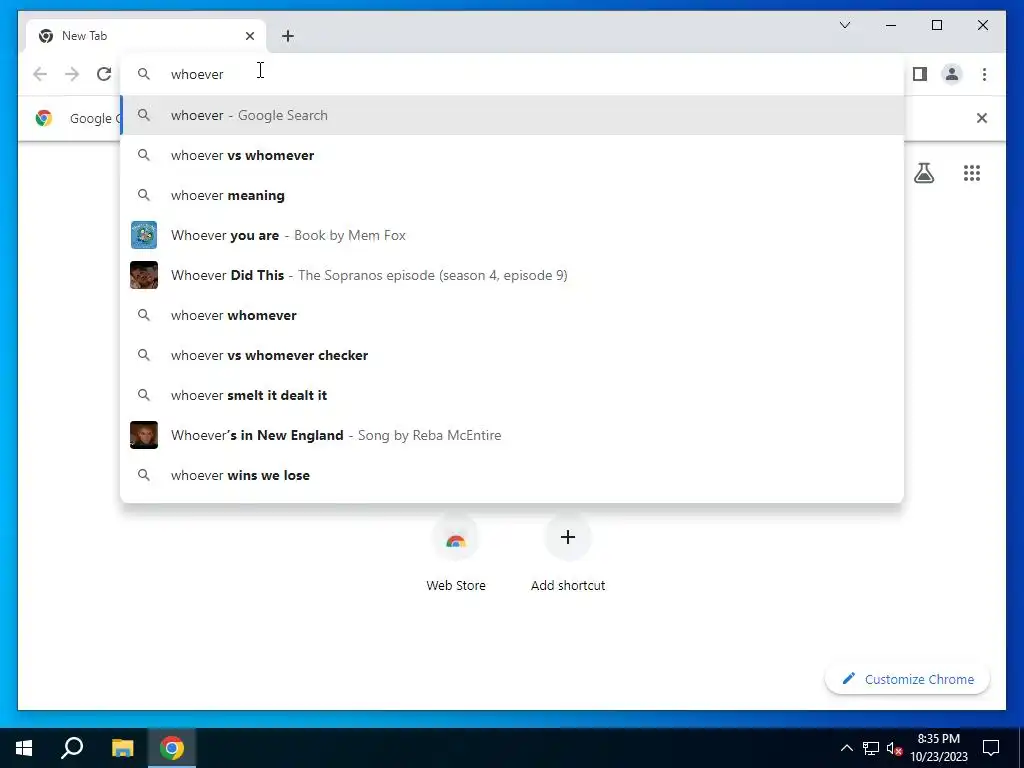Image resolution: width=1024 pixels, height=768 pixels.
Task: Click the Mem Fox book thumbnail
Action: click(x=144, y=235)
